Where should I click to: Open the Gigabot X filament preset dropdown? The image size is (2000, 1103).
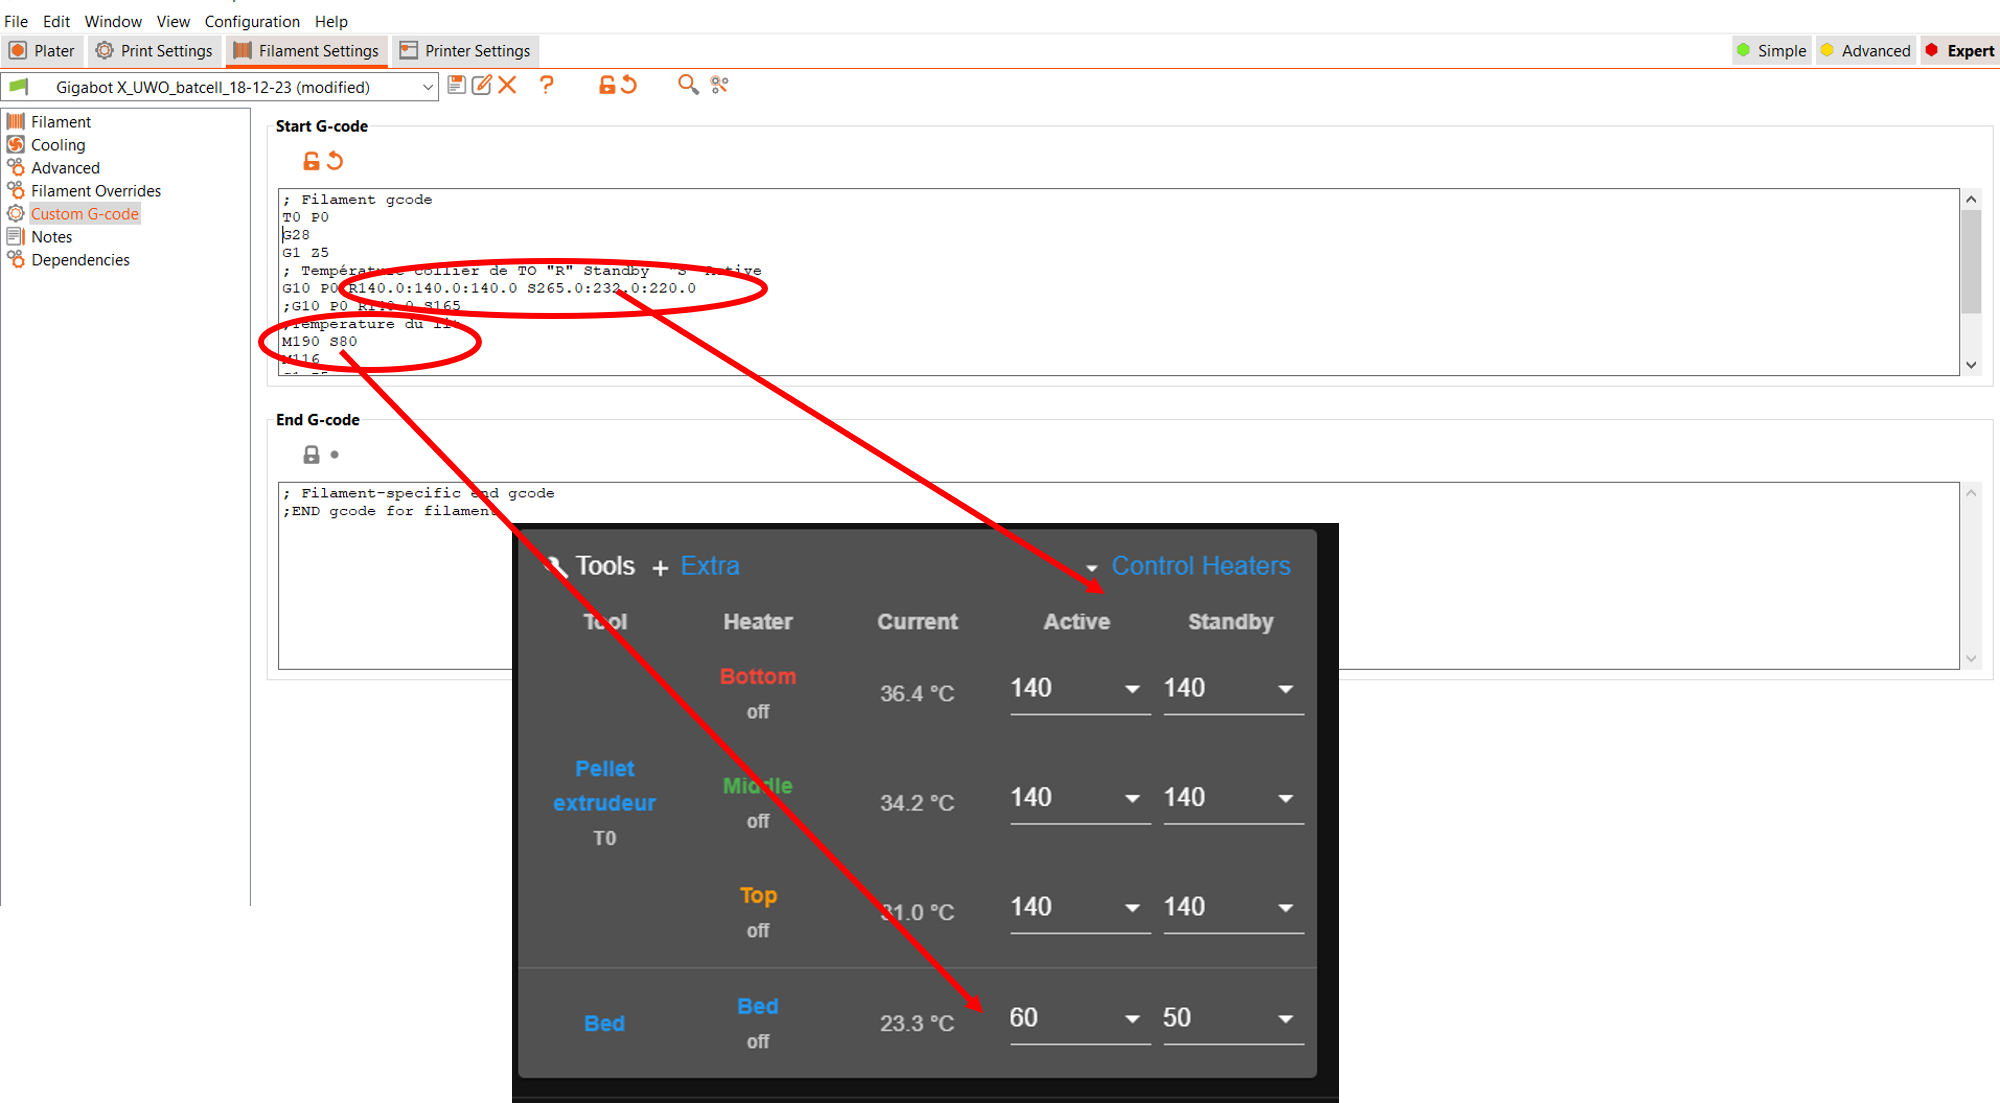[427, 87]
